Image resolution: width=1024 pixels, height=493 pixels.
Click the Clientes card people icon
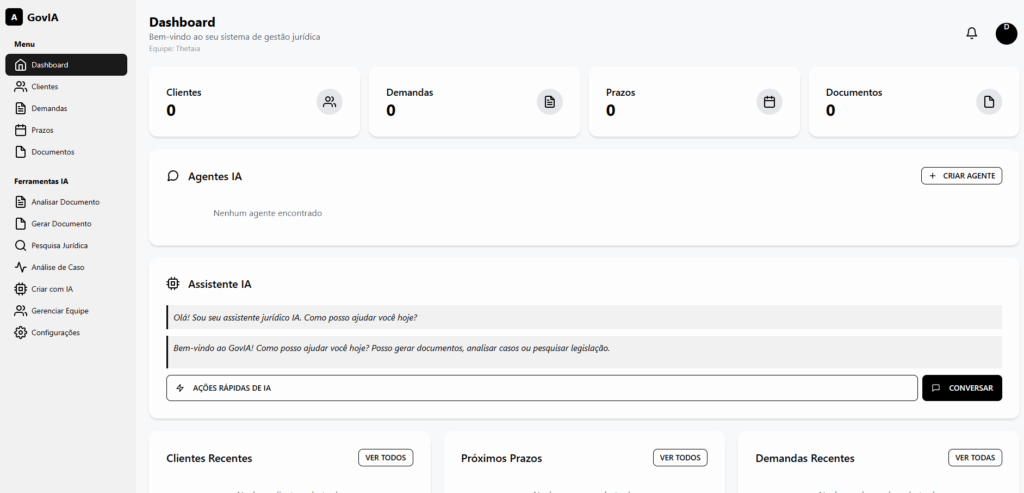(329, 101)
